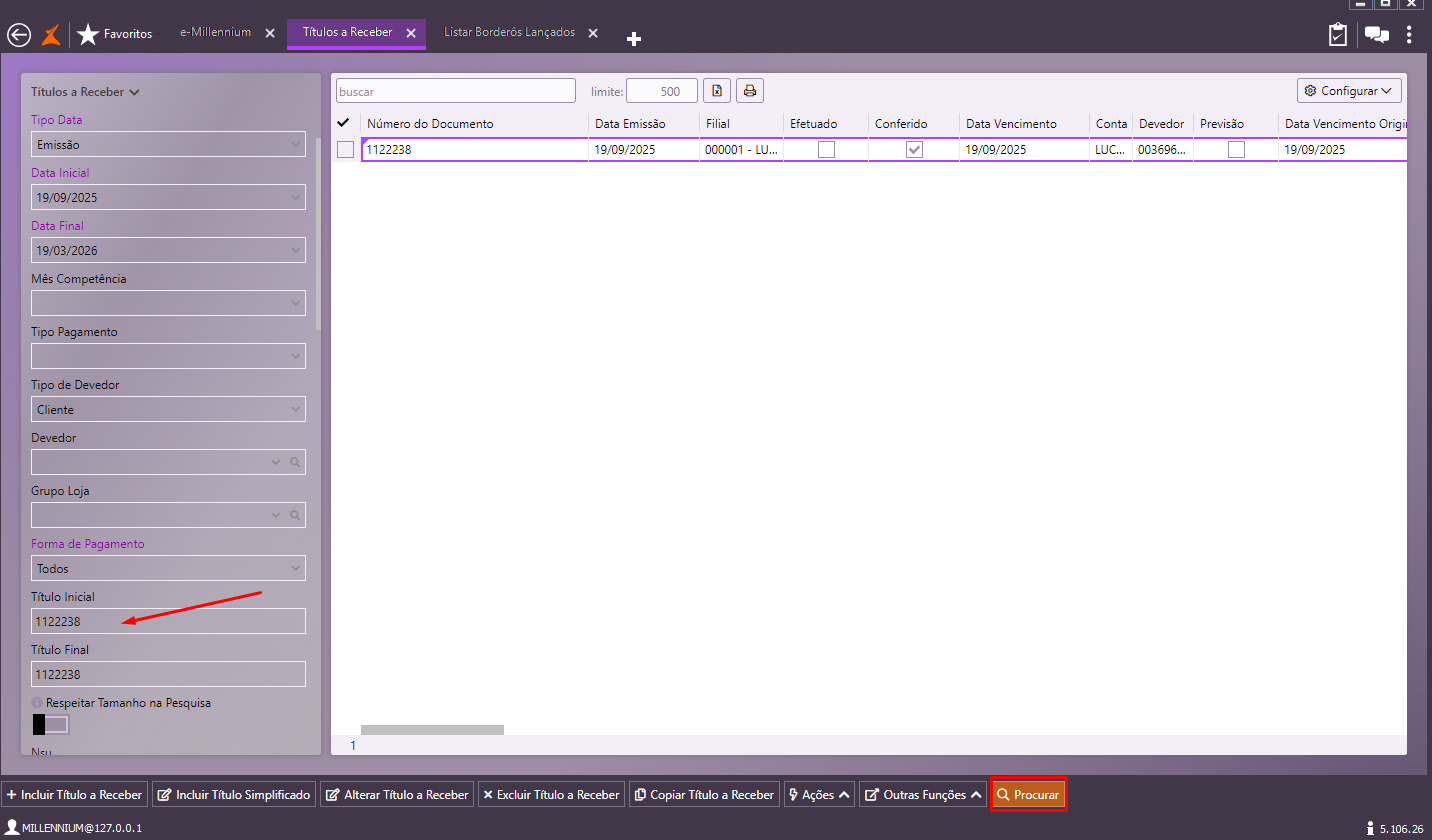The height and width of the screenshot is (840, 1432).
Task: Close the Títulos a Receber tab
Action: 411,33
